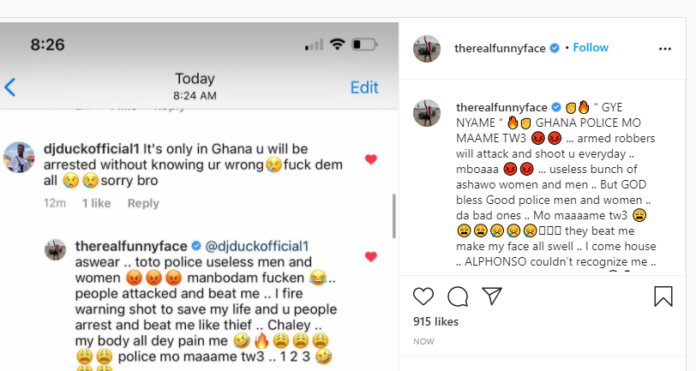Tap the Edit button
This screenshot has height=371, width=696.
click(364, 87)
